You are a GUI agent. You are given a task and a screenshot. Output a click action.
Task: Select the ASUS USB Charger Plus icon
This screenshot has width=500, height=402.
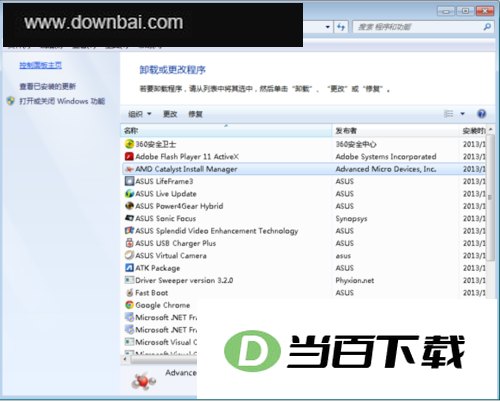coord(129,243)
